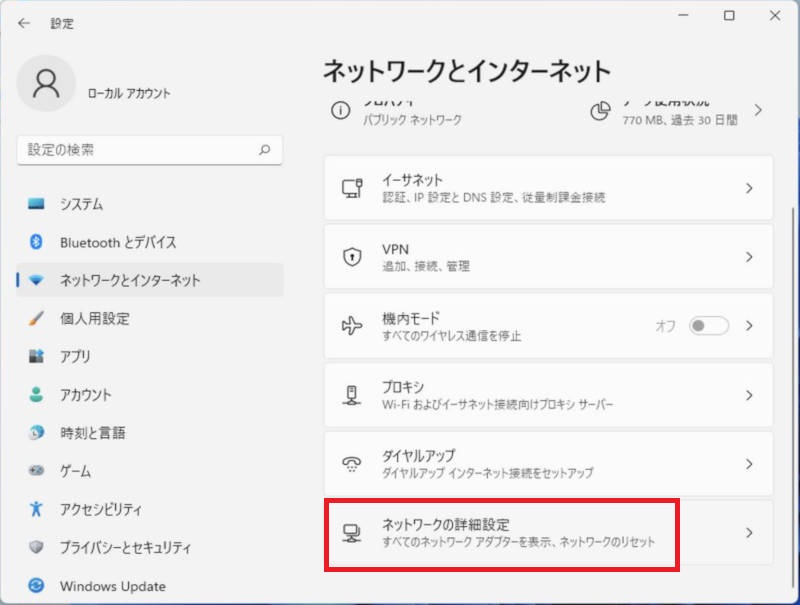Click the プロキシ server icon

click(x=352, y=395)
